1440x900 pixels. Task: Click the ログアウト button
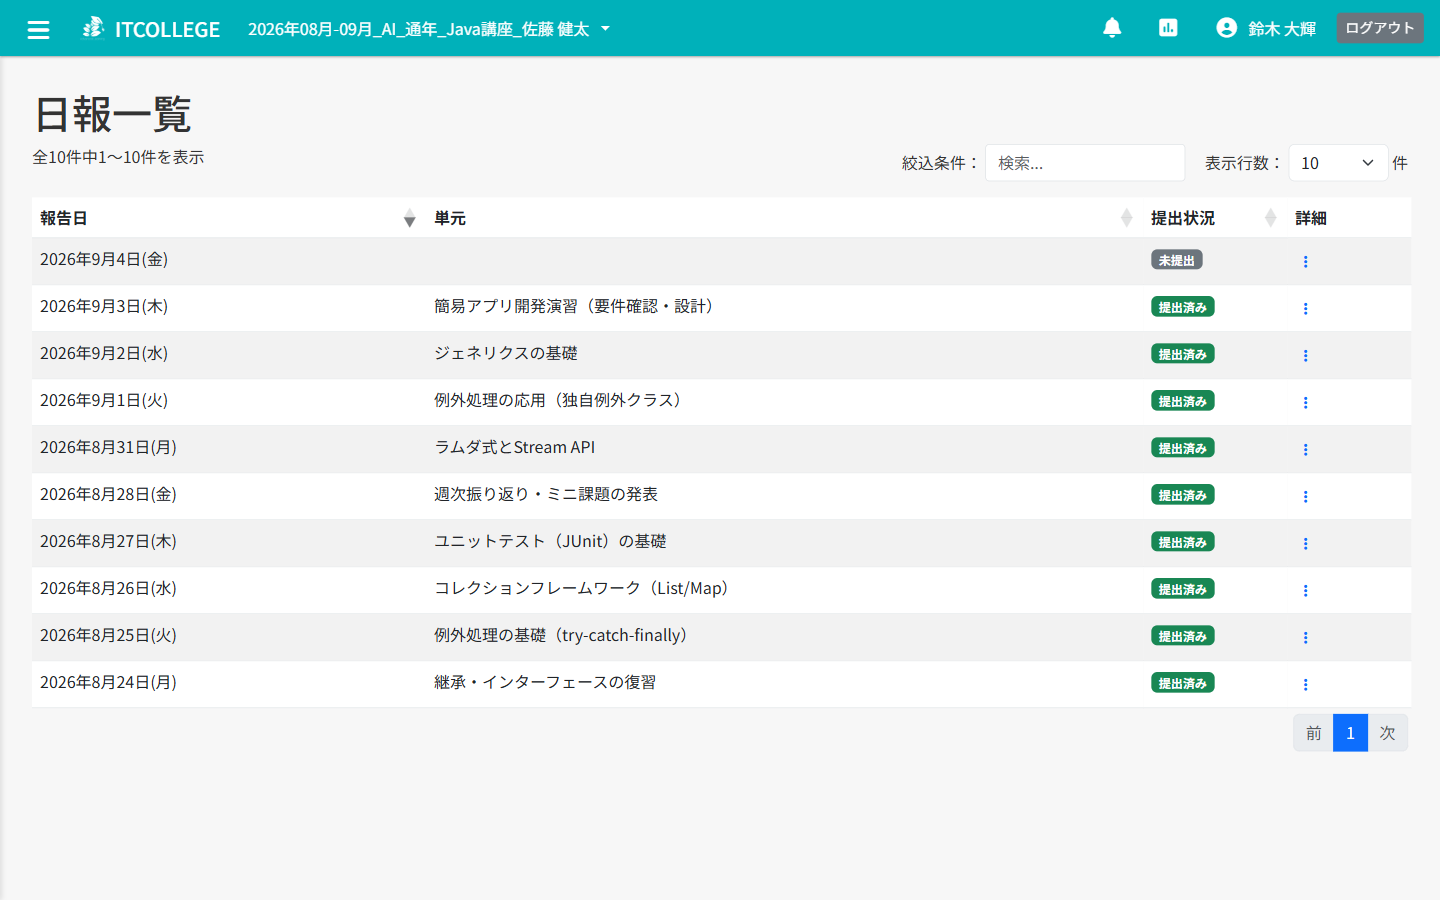click(x=1380, y=28)
